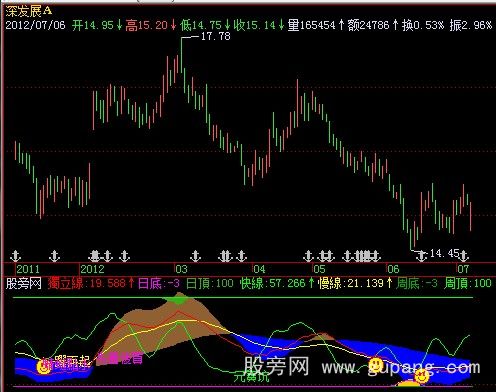Click the peak price label 17.78

tap(216, 36)
